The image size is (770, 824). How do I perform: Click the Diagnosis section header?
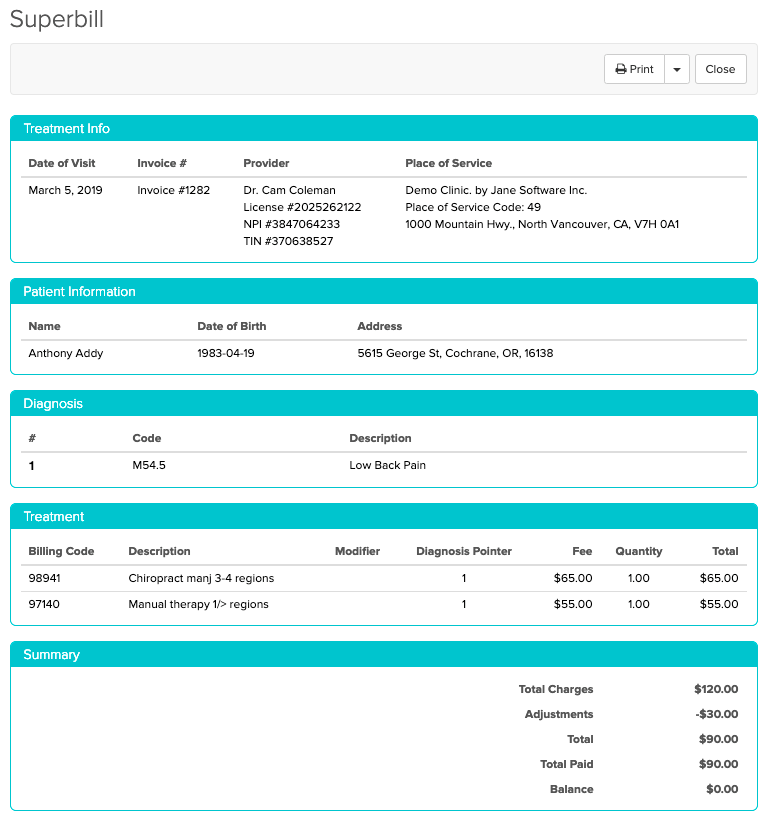click(x=53, y=404)
